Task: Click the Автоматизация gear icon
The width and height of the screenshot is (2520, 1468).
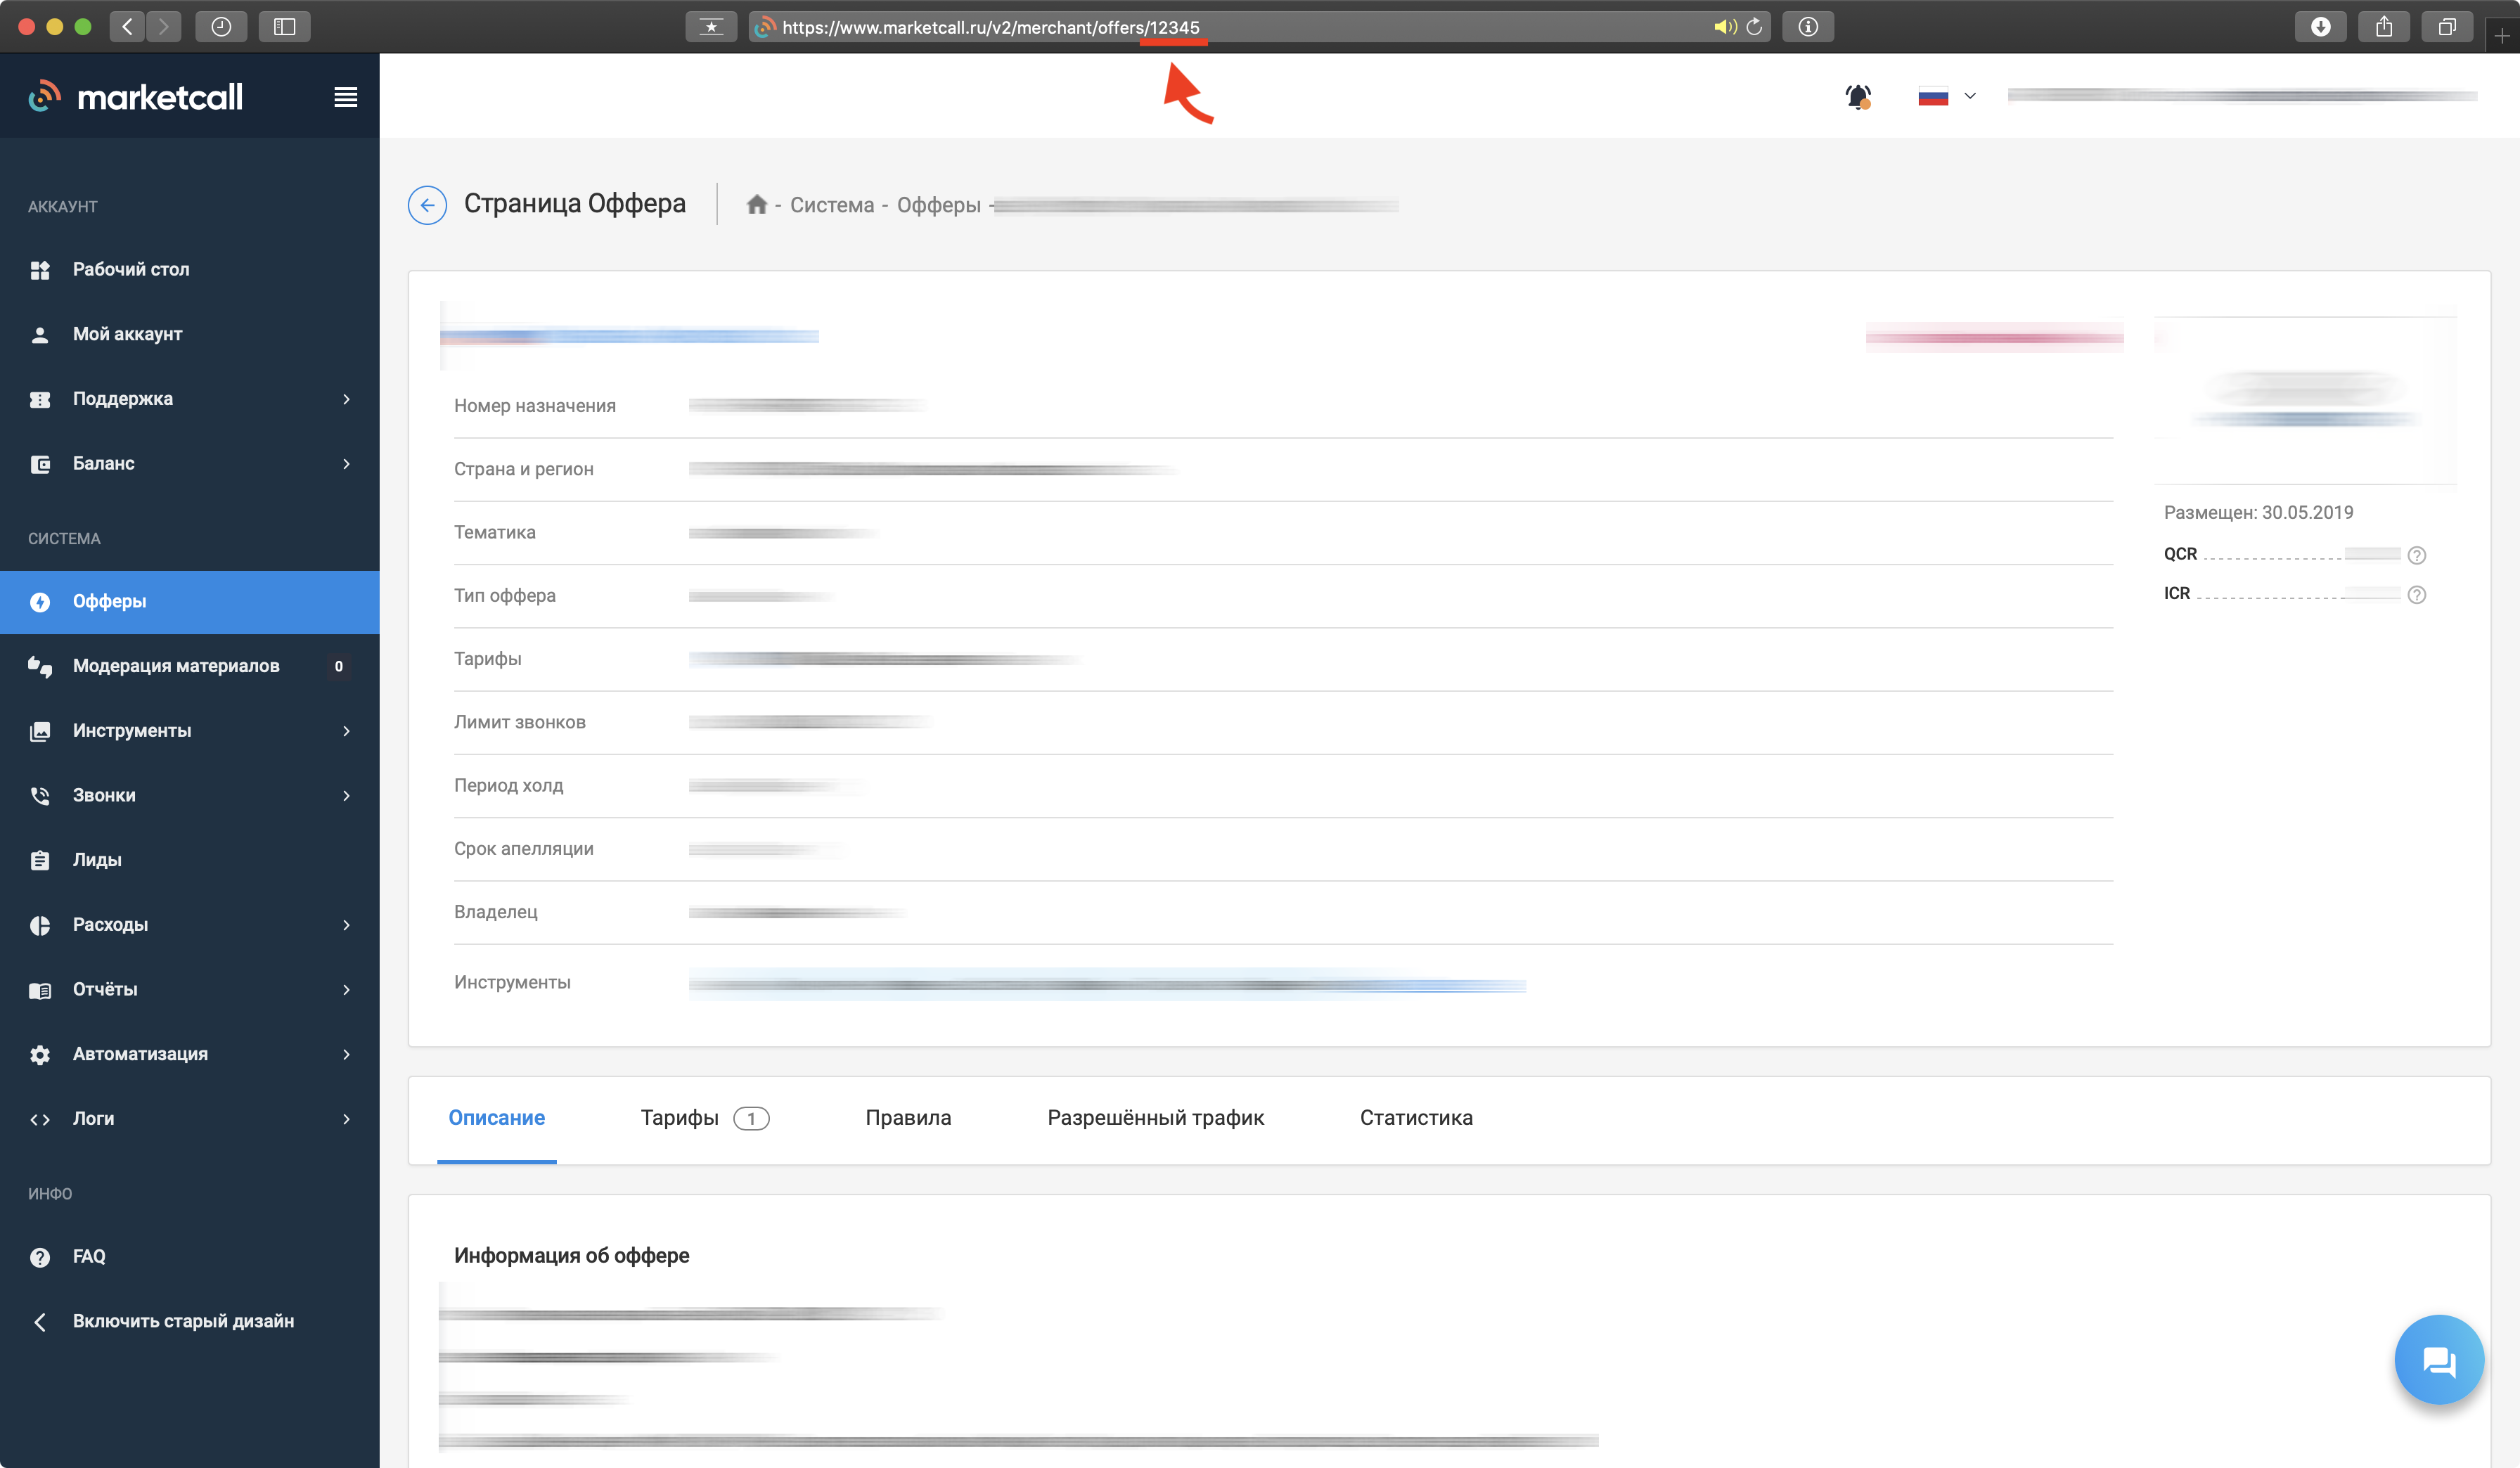Action: click(40, 1055)
